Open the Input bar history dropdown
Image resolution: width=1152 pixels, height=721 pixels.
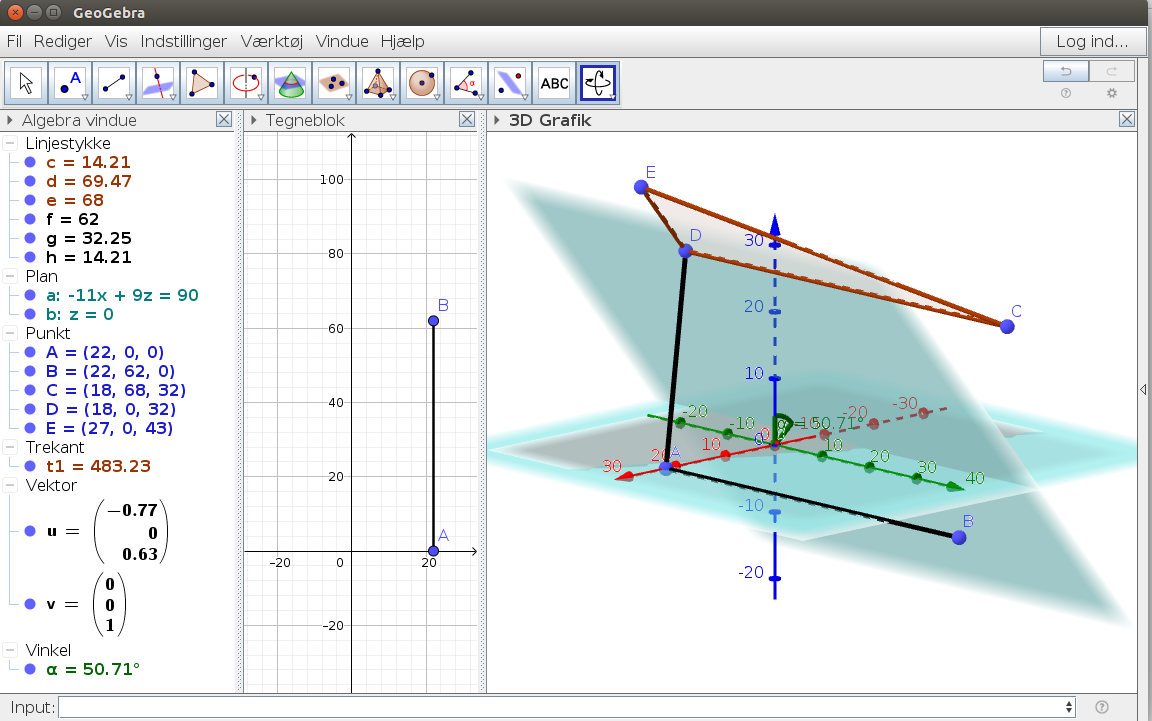[1069, 707]
